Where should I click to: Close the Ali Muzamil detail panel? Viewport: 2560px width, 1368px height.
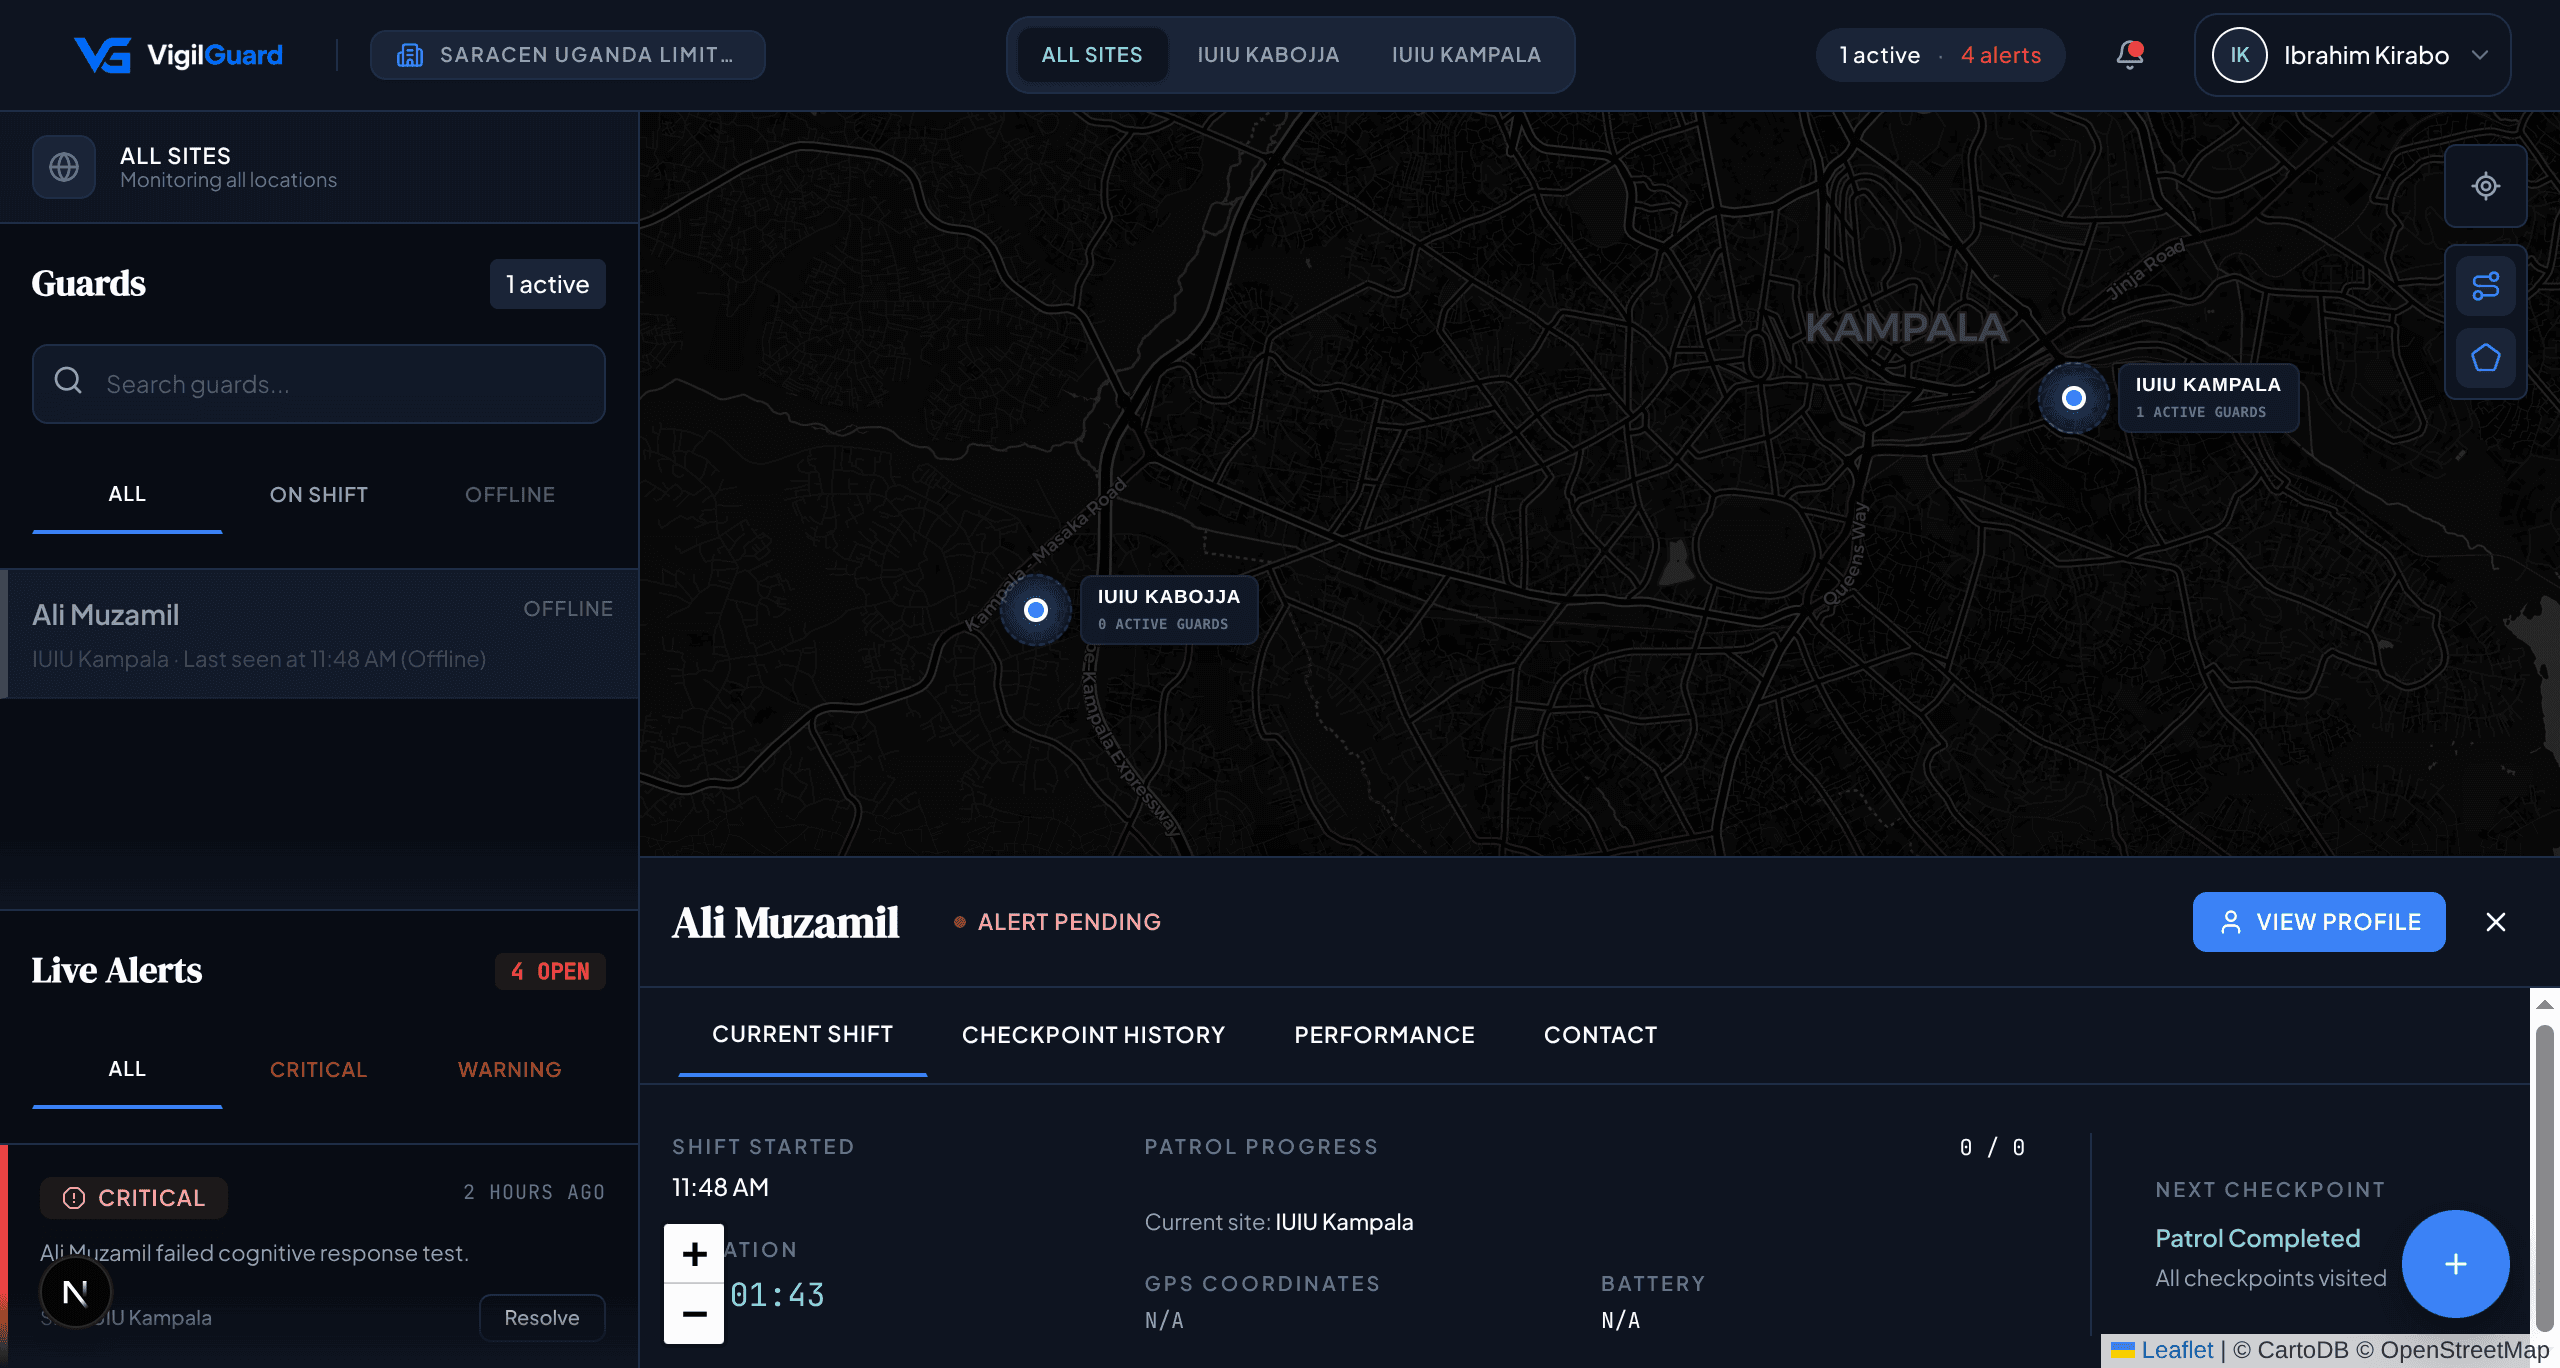2495,922
